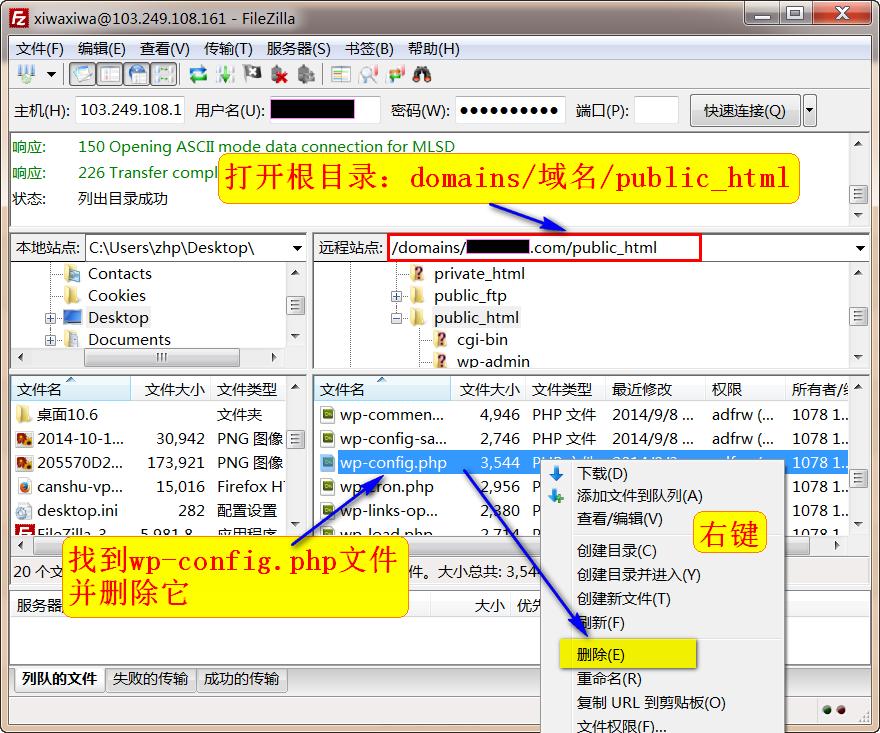Open the 书签(B) menu

click(369, 49)
